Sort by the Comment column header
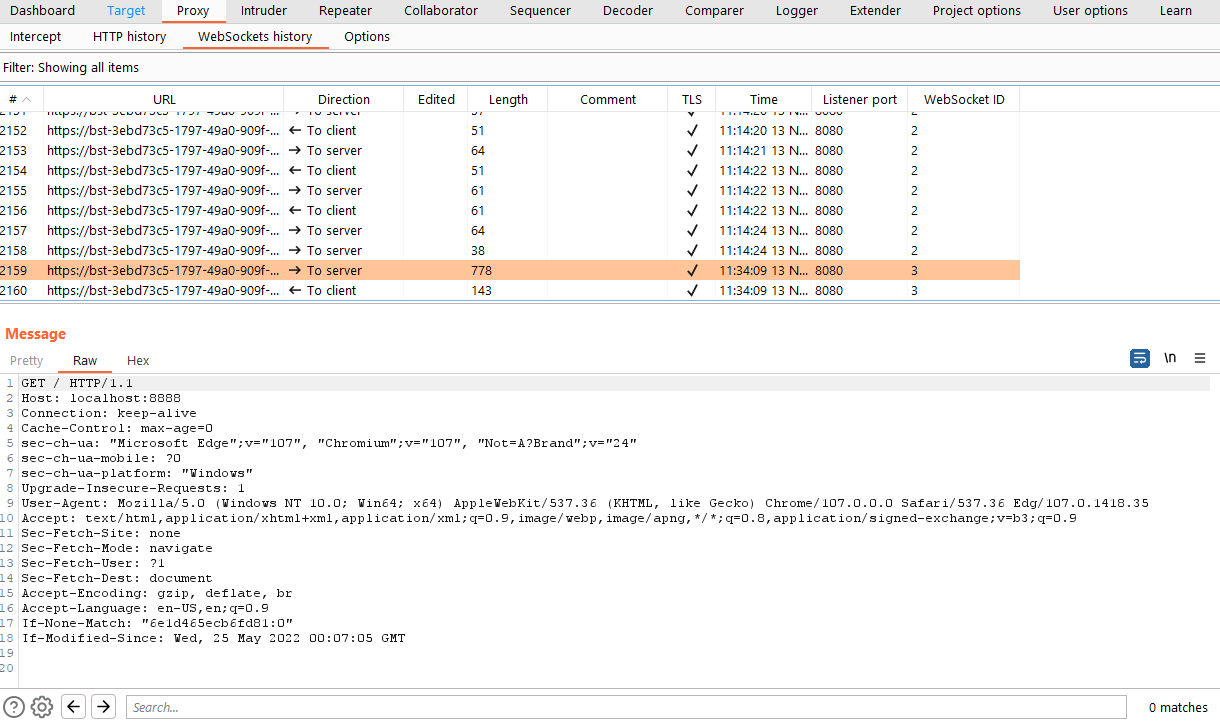The image size is (1220, 722). click(x=608, y=99)
